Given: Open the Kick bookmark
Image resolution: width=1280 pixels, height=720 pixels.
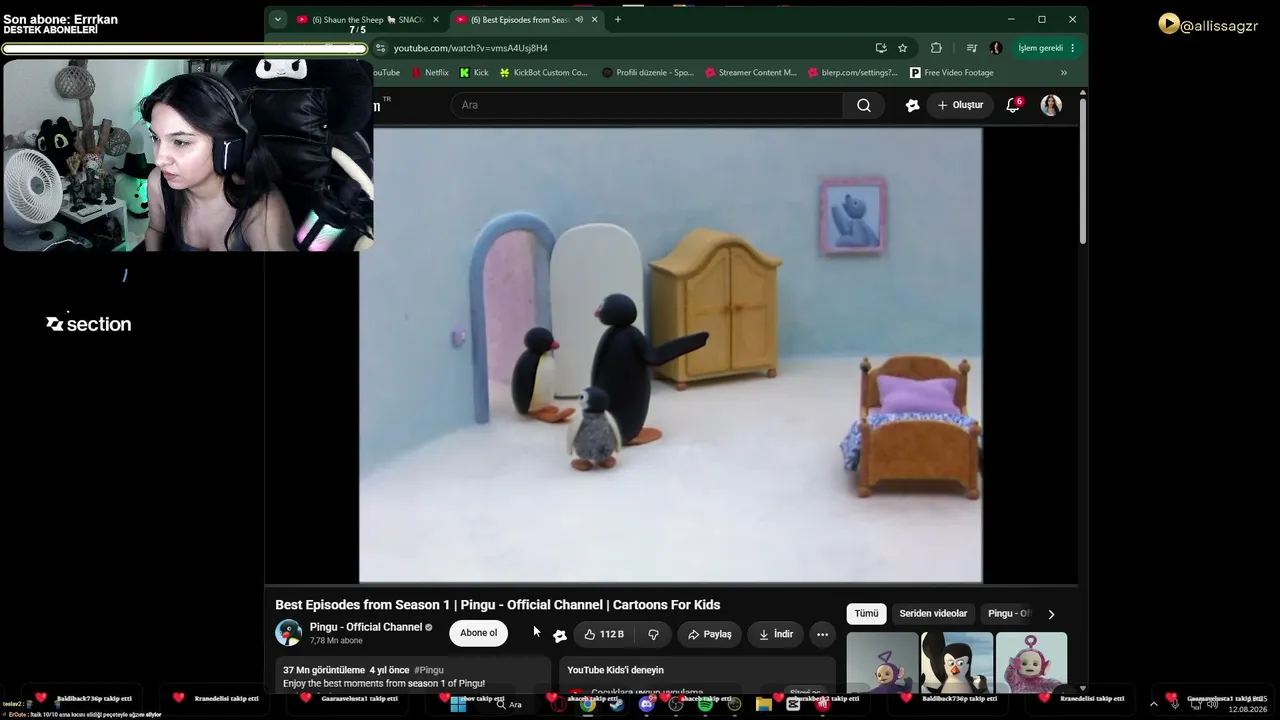Looking at the screenshot, I should tap(474, 73).
